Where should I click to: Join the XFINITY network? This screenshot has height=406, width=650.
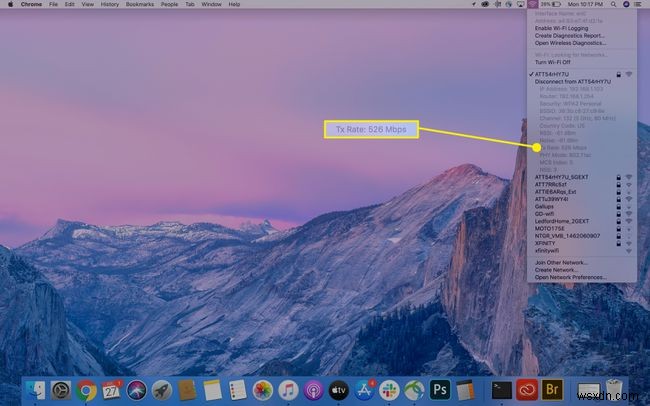point(582,243)
